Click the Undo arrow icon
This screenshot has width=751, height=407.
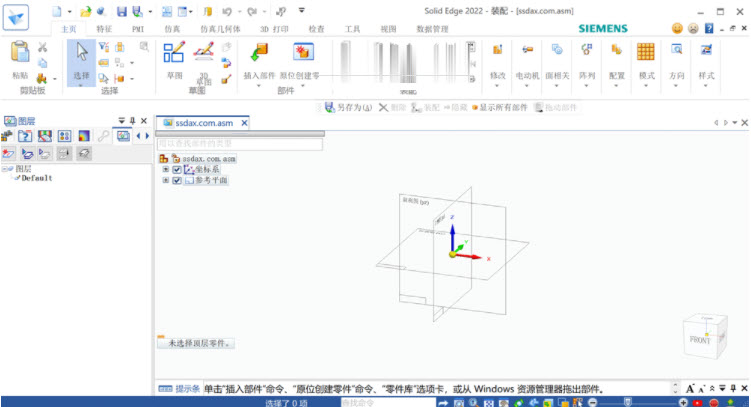click(227, 11)
